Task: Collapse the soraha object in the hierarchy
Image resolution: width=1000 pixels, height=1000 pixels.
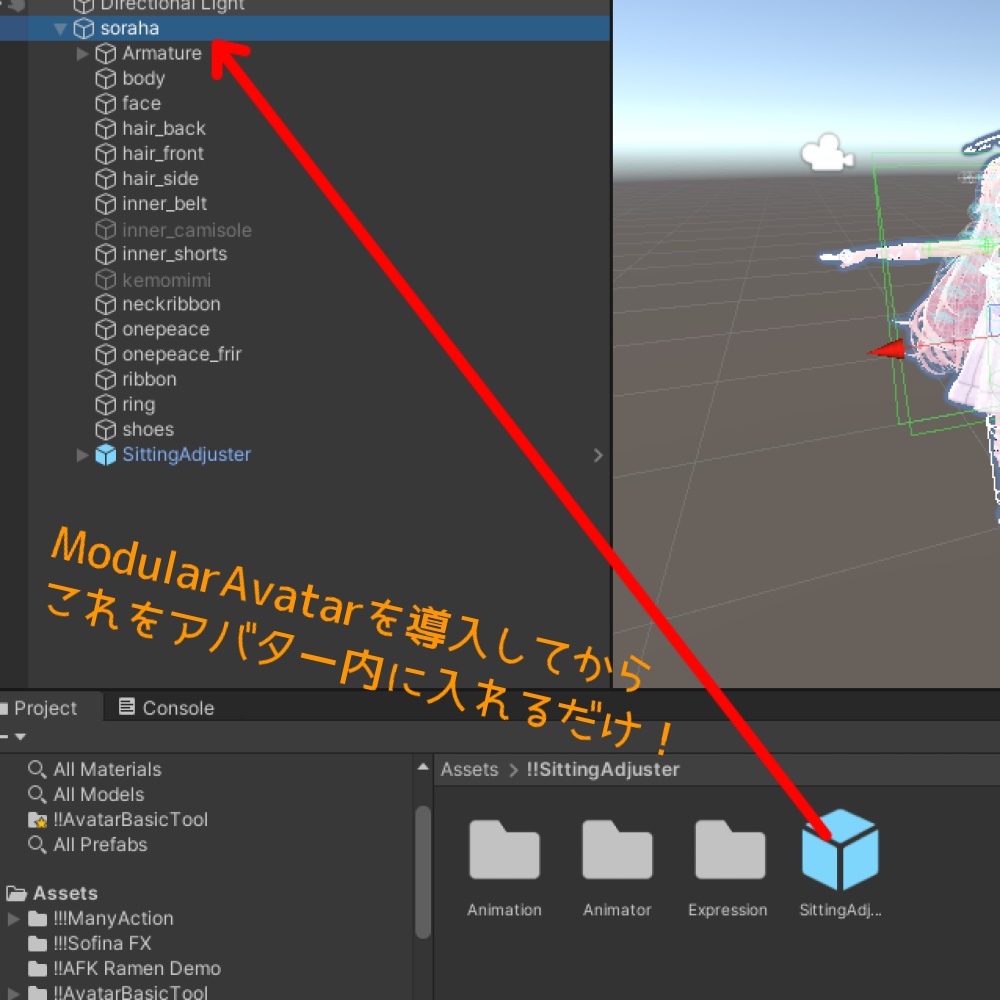Action: point(61,29)
